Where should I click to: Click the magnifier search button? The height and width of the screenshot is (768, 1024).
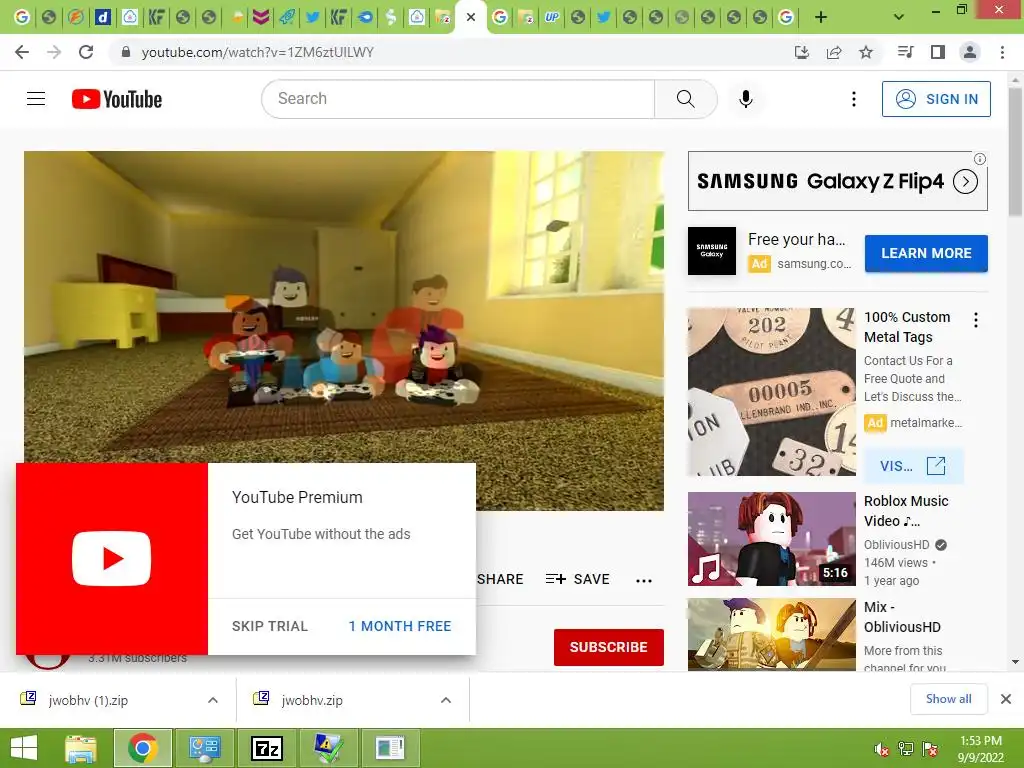(686, 99)
